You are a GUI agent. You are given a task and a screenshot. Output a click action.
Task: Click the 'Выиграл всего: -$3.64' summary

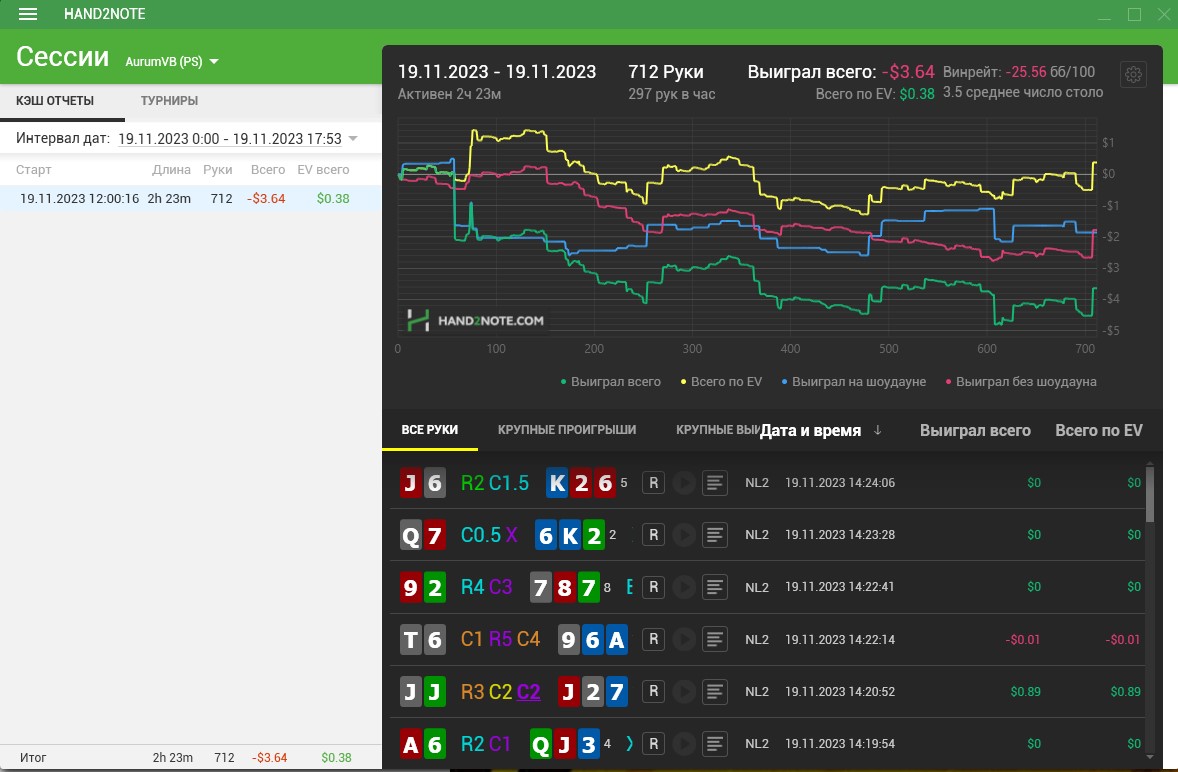[841, 72]
